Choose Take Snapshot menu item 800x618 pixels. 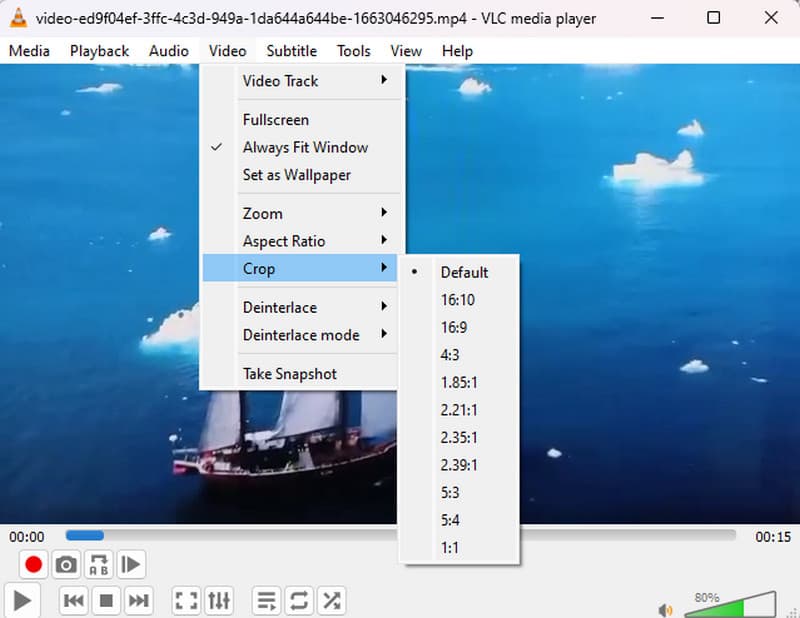pyautogui.click(x=299, y=374)
